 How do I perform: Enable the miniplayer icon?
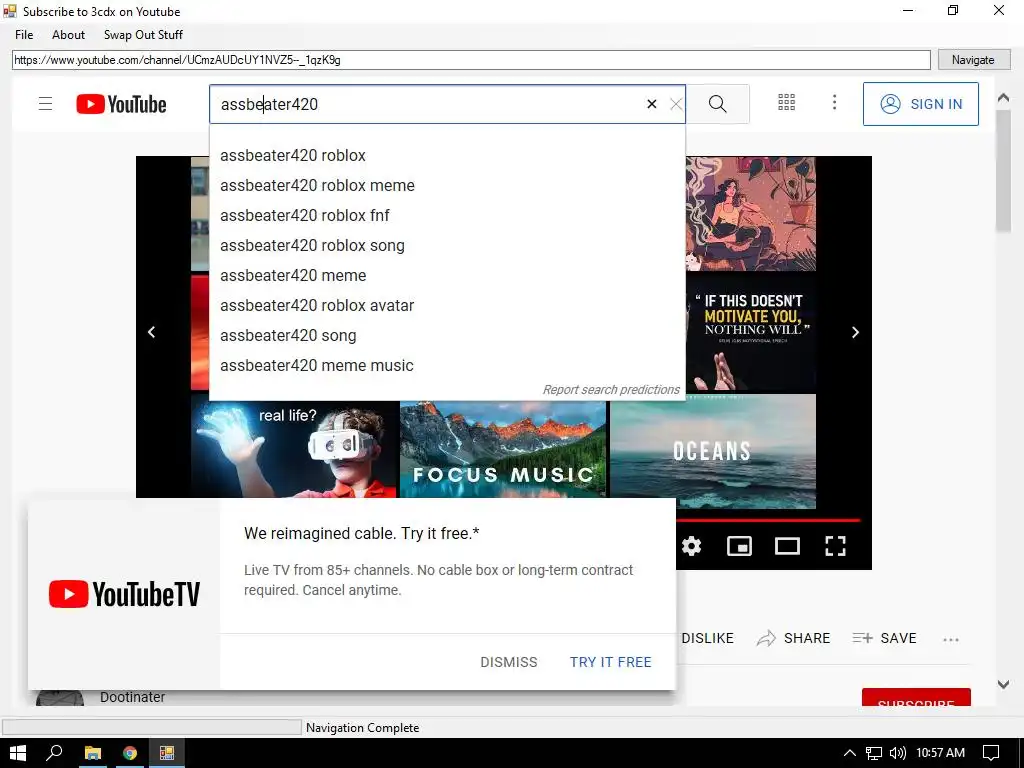tap(739, 546)
